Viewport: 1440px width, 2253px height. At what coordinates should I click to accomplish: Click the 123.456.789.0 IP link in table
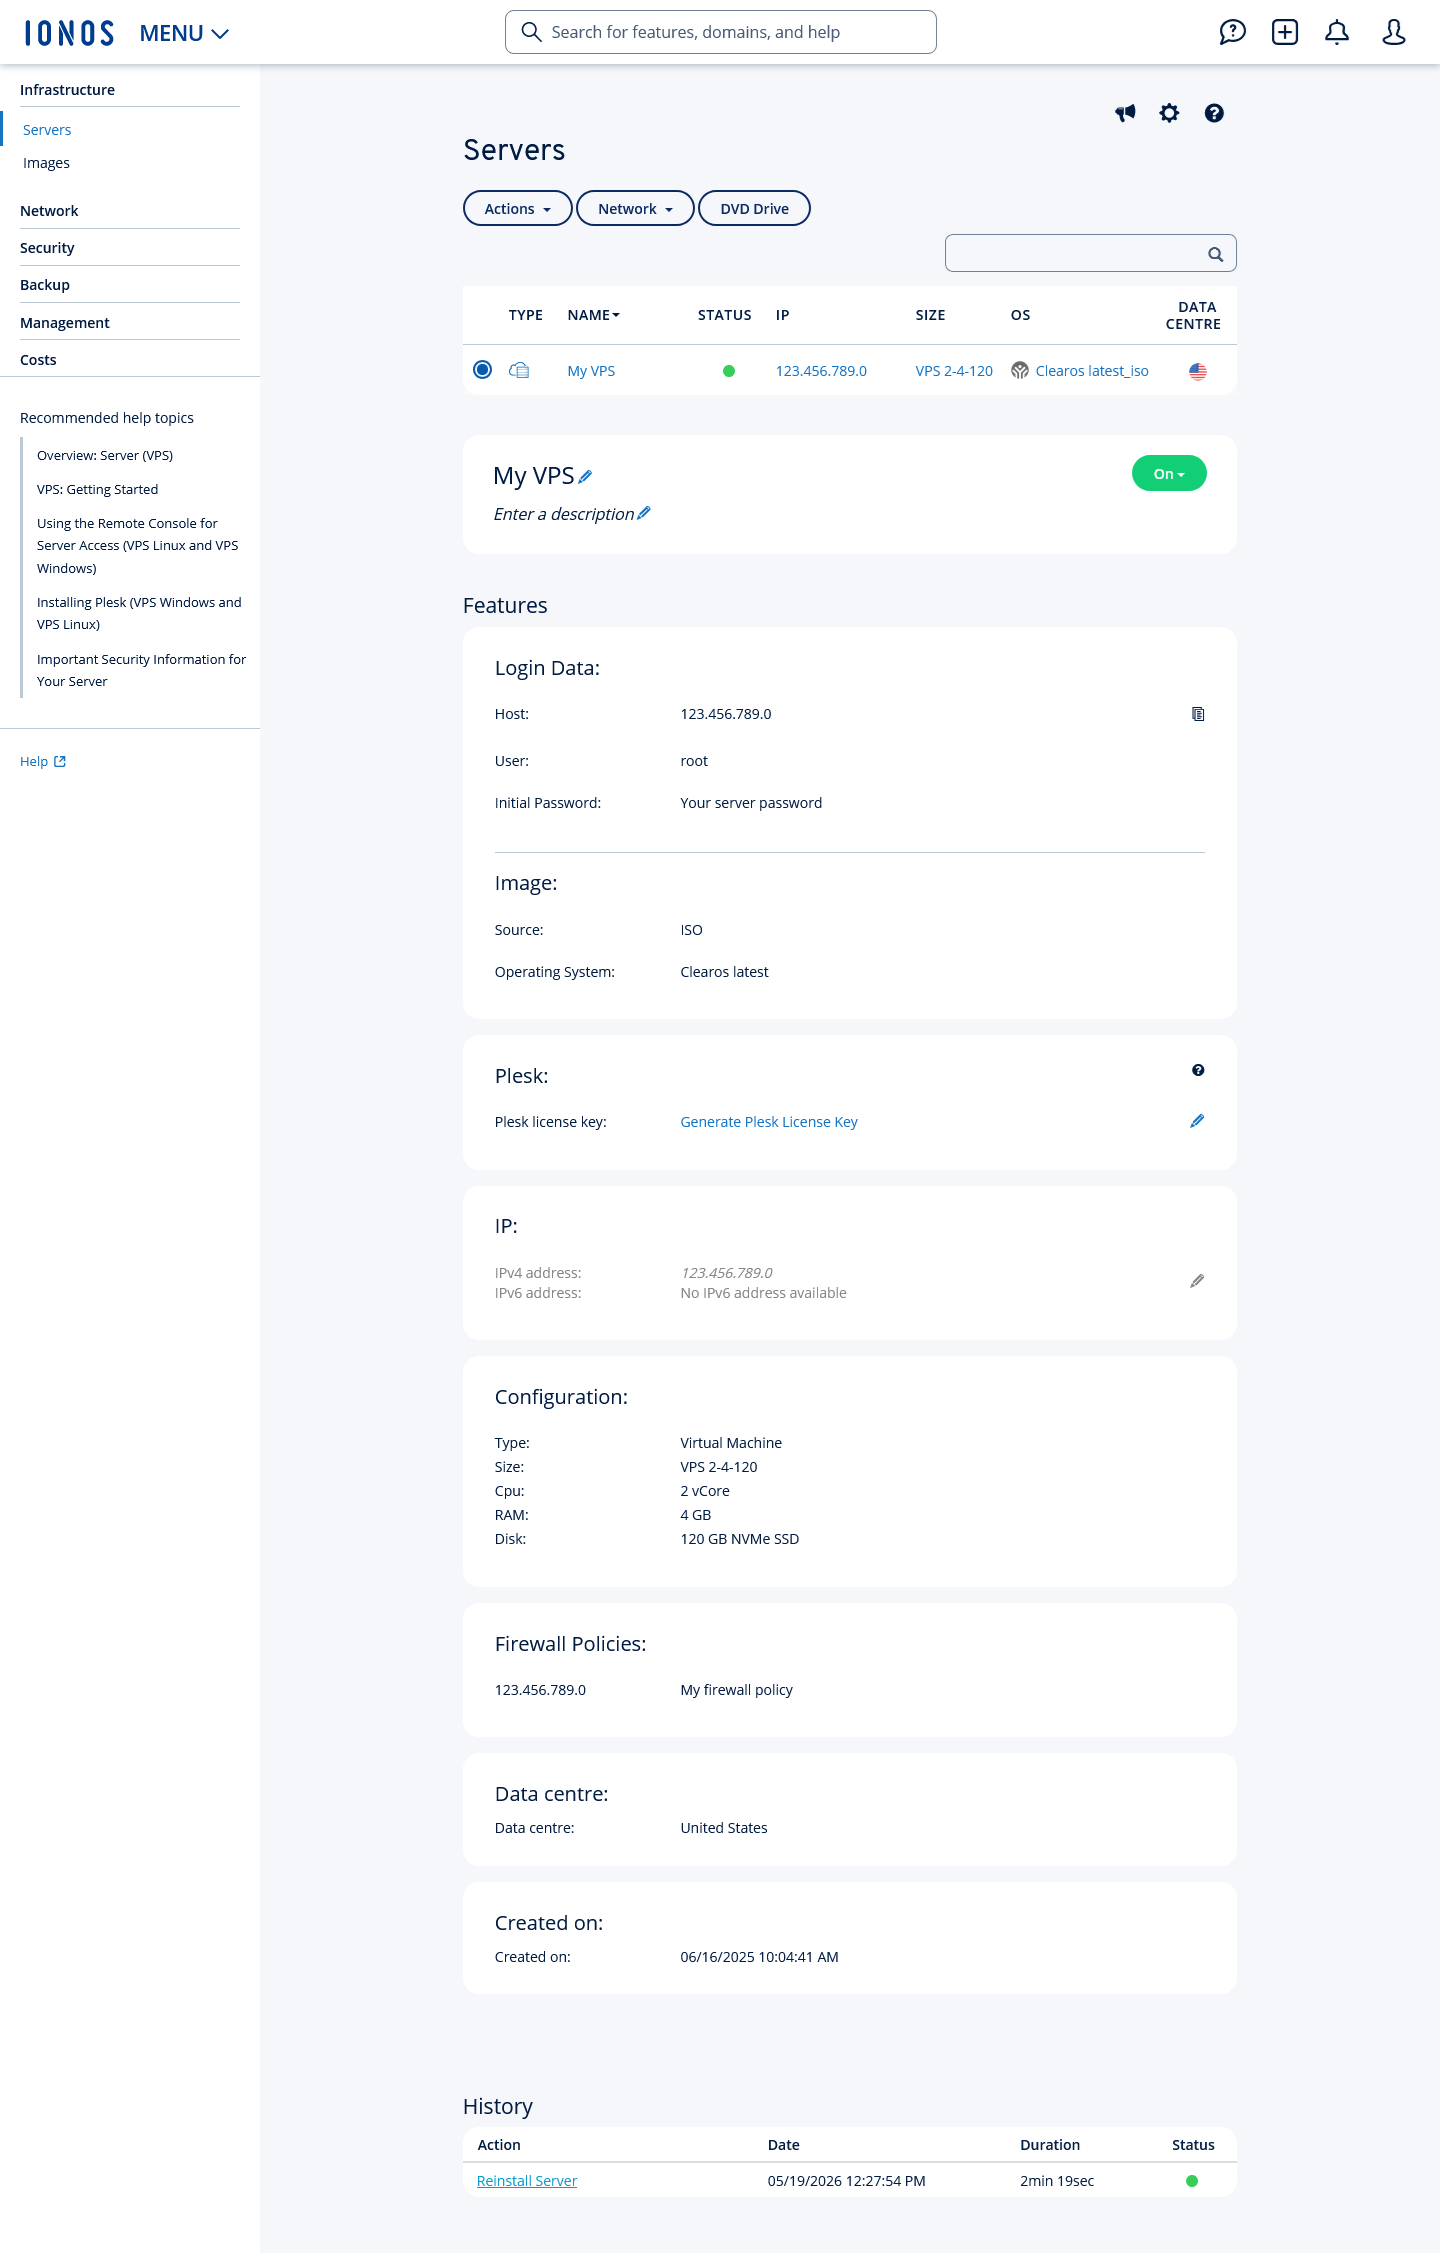click(x=821, y=371)
